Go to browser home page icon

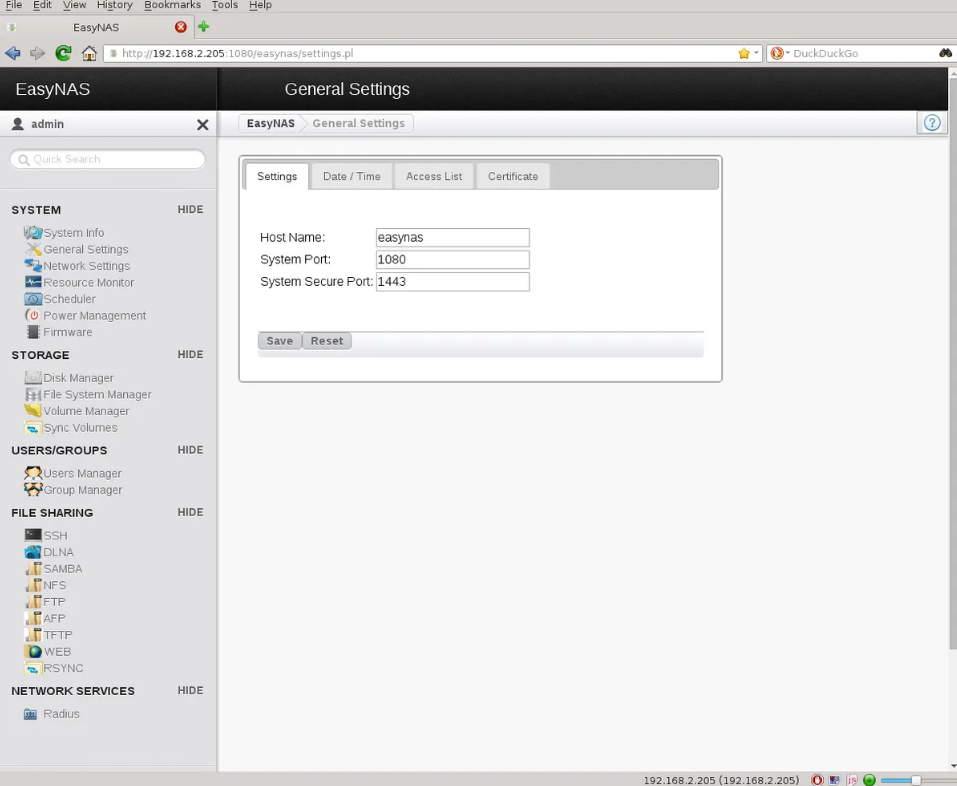pyautogui.click(x=89, y=53)
